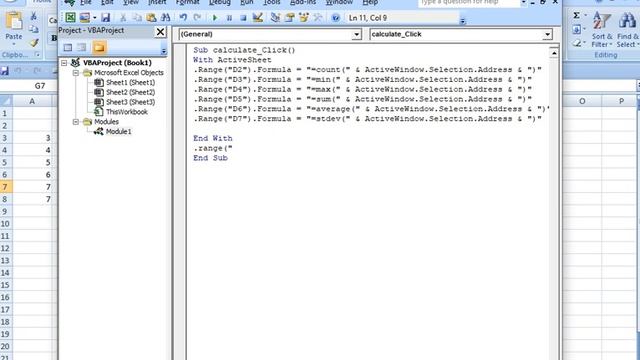Click code editor scrollbar up arrow
Image resolution: width=640 pixels, height=360 pixels.
[x=554, y=53]
